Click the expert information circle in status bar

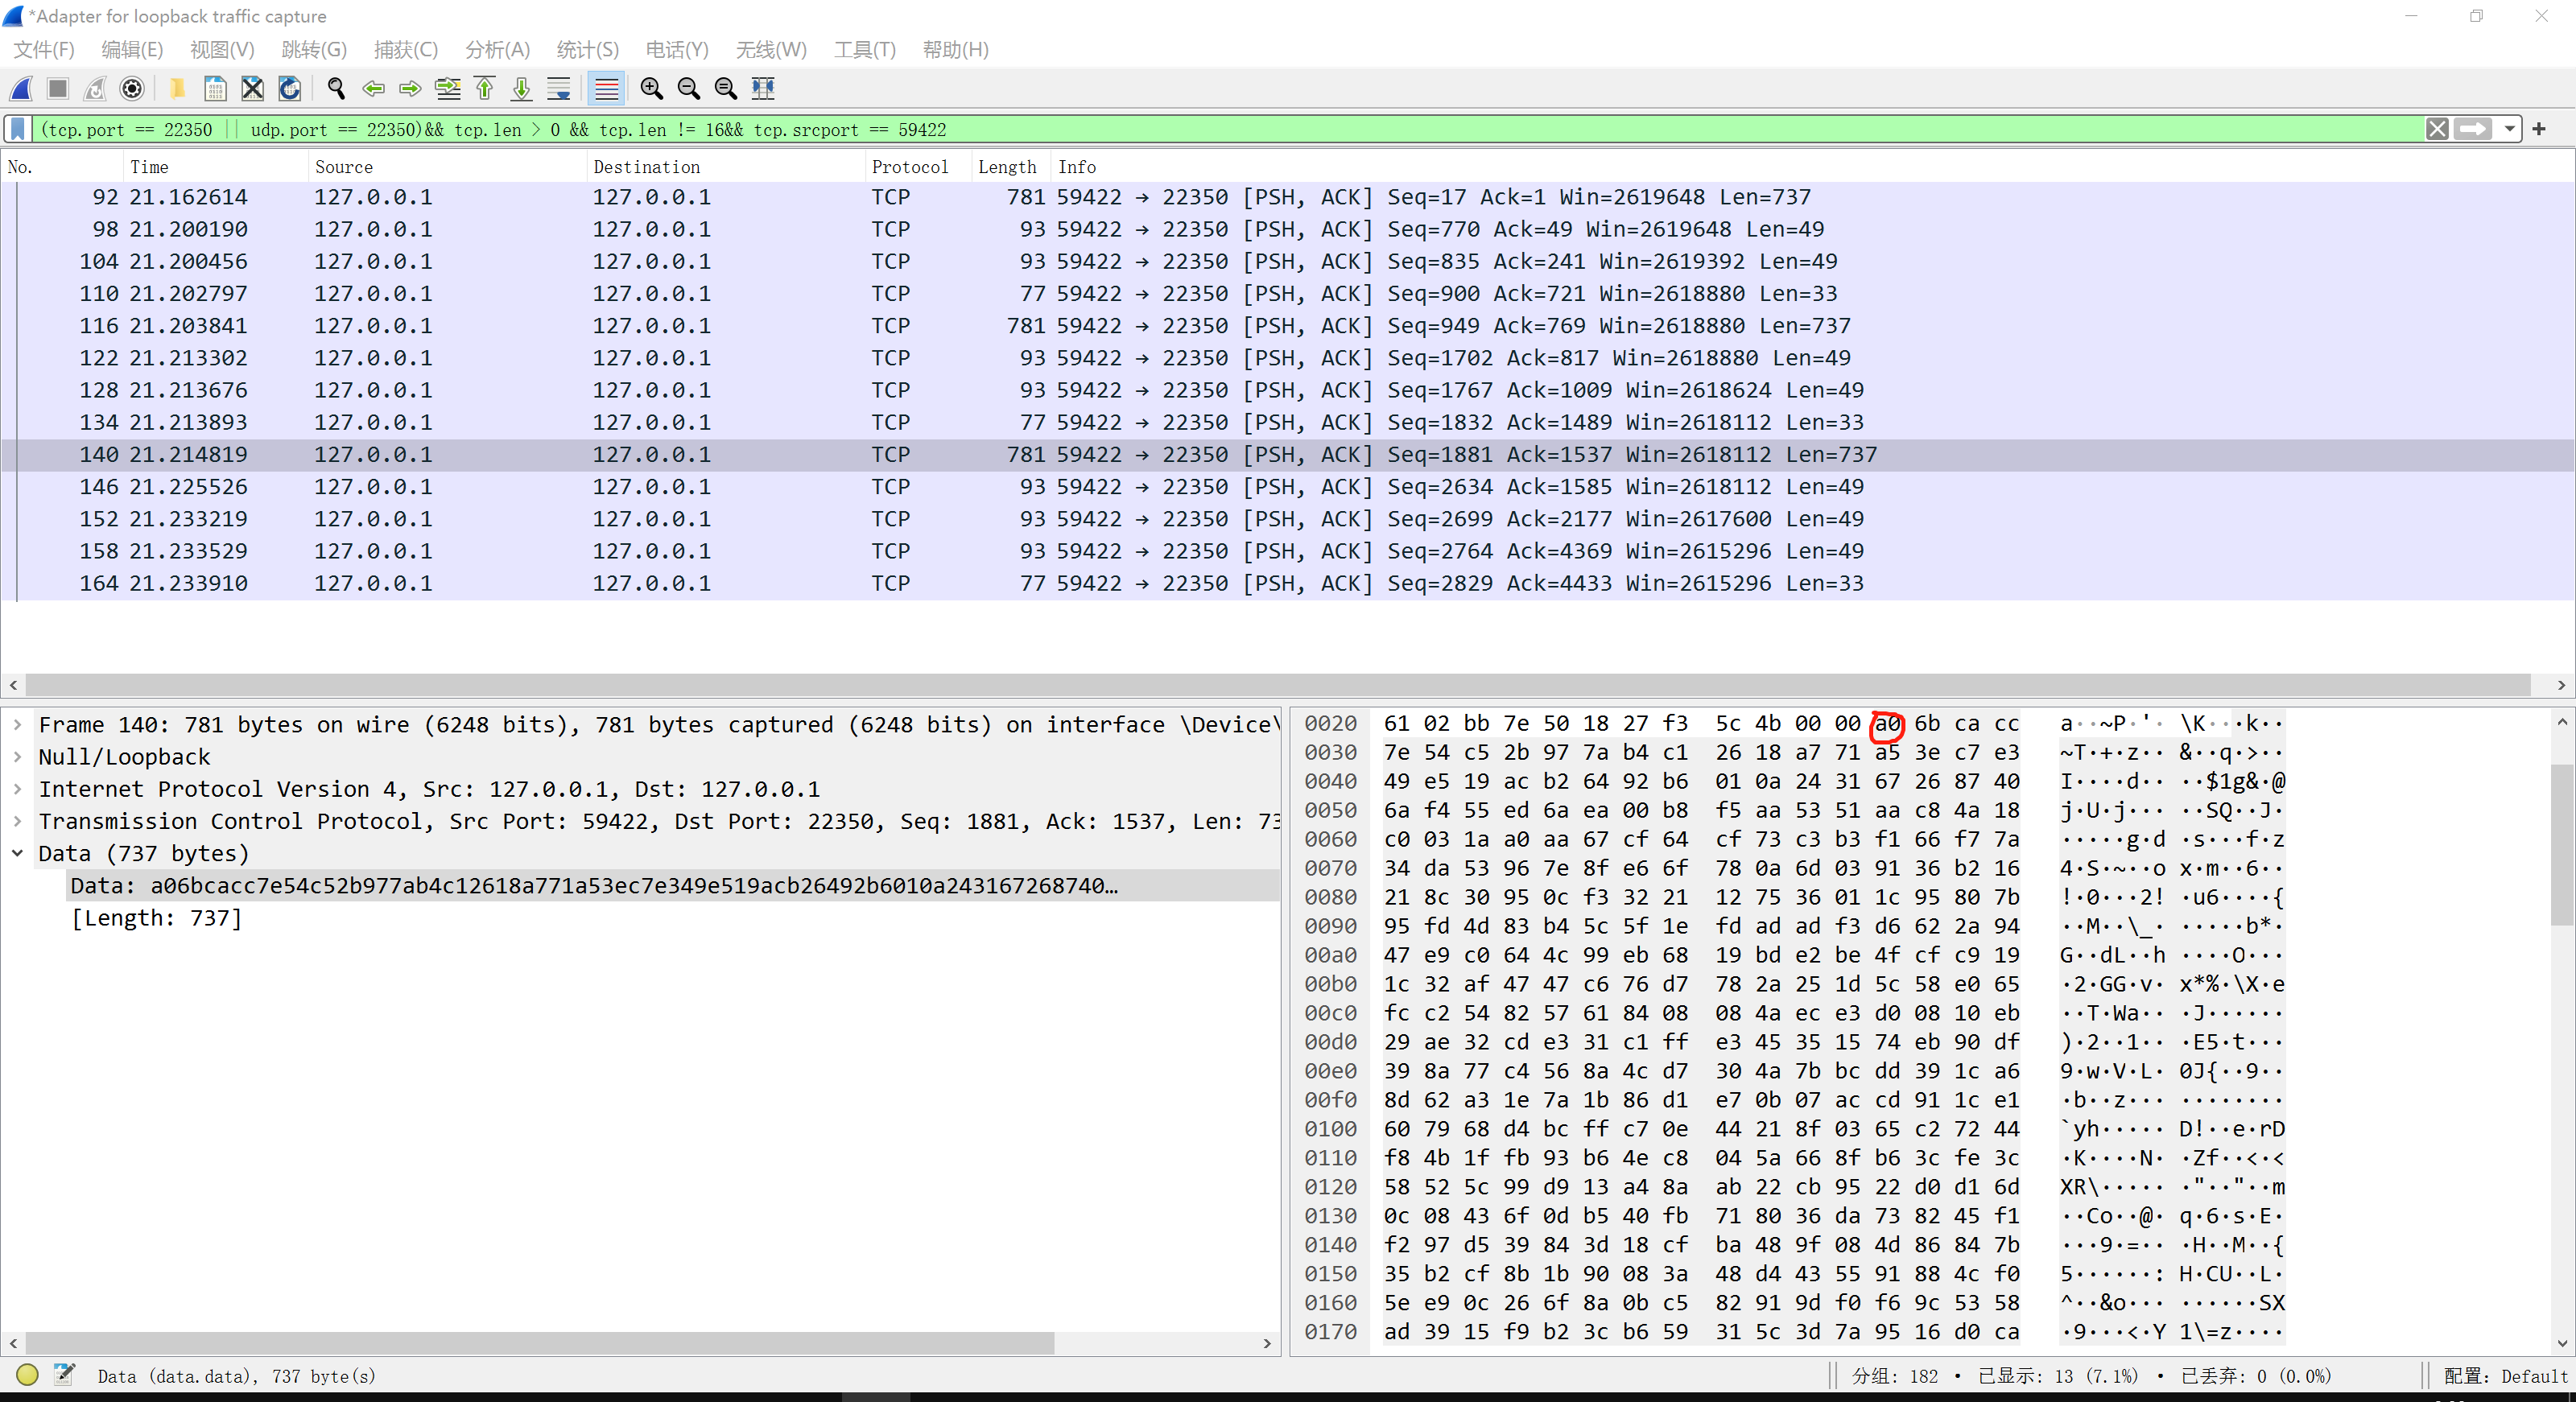click(27, 1375)
